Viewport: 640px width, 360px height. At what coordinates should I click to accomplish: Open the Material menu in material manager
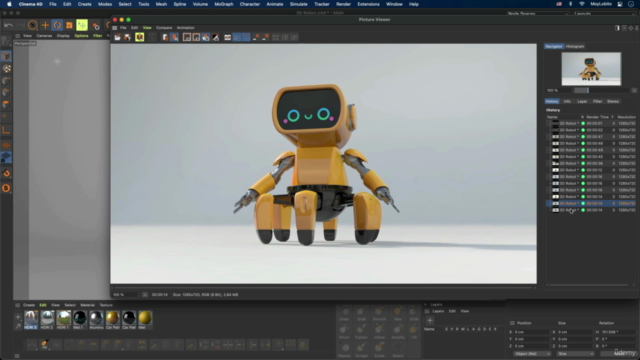87,305
